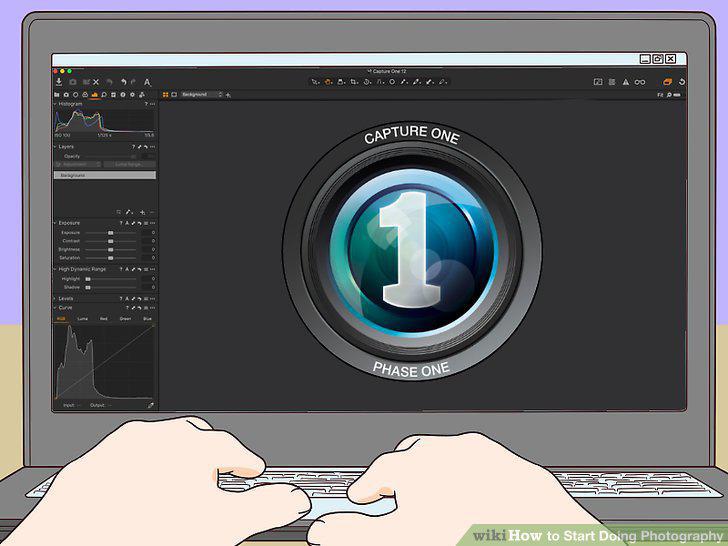Select the Pan hand cursor tool

point(328,82)
